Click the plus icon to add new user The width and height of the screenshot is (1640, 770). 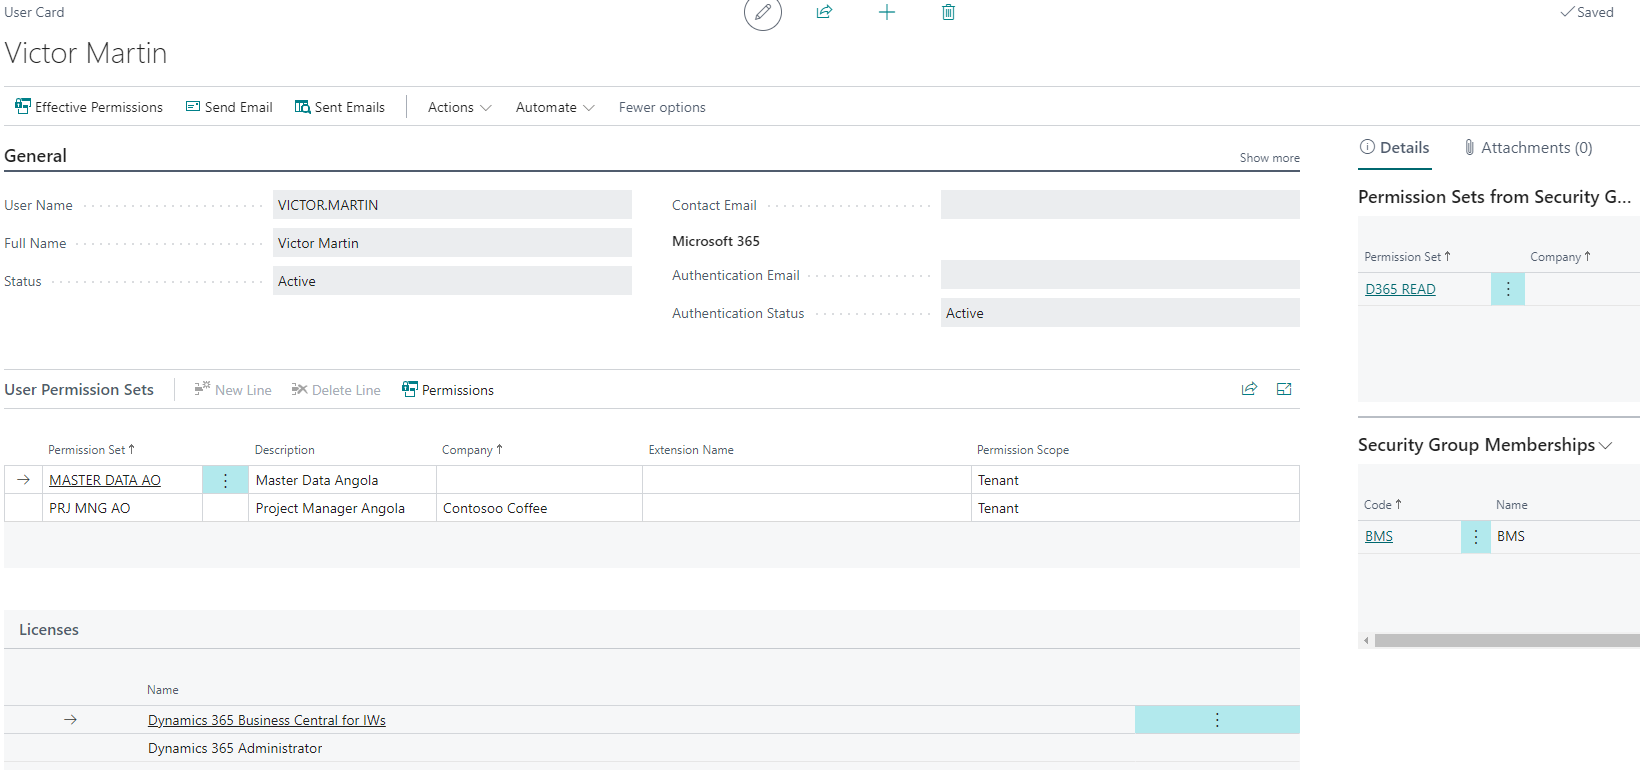click(886, 12)
